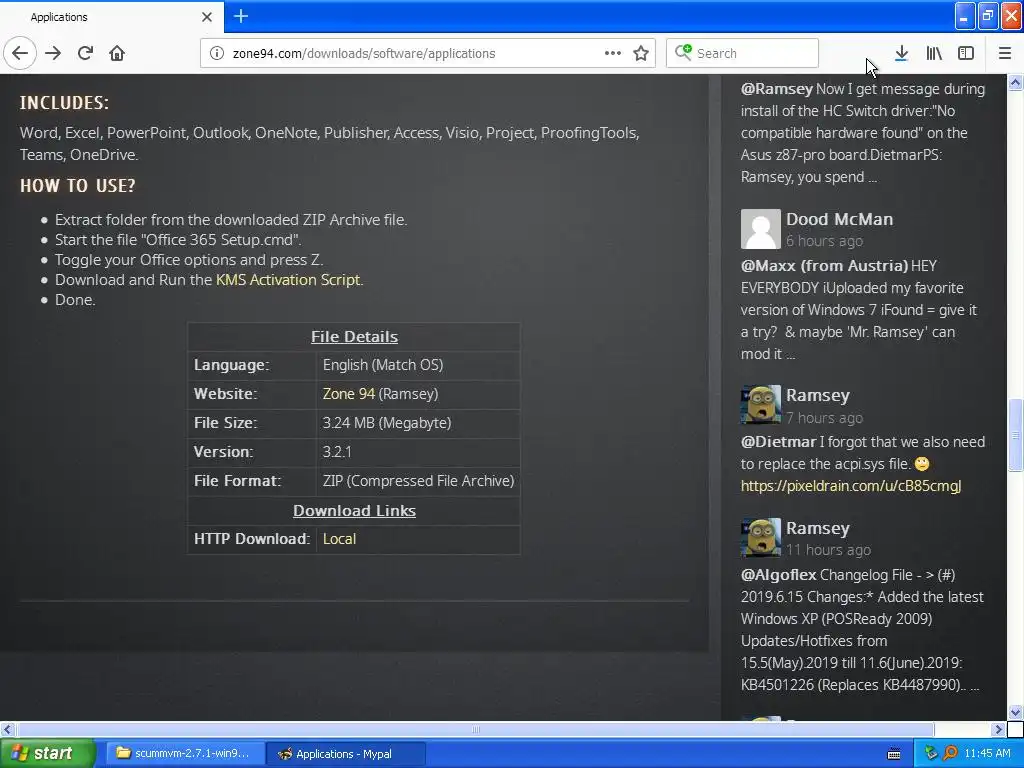Image resolution: width=1024 pixels, height=768 pixels.
Task: Open the KMS Activation Script link
Action: coord(288,280)
